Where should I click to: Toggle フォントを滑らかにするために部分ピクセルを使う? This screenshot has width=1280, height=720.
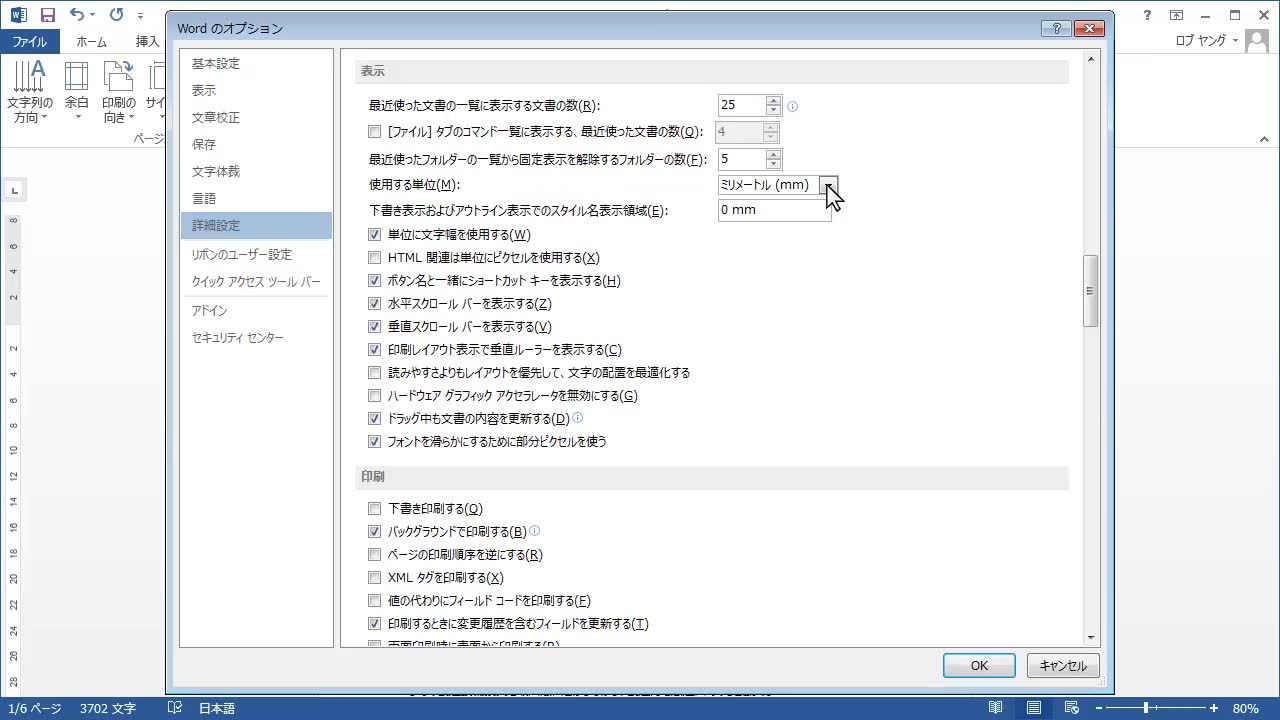pos(375,442)
